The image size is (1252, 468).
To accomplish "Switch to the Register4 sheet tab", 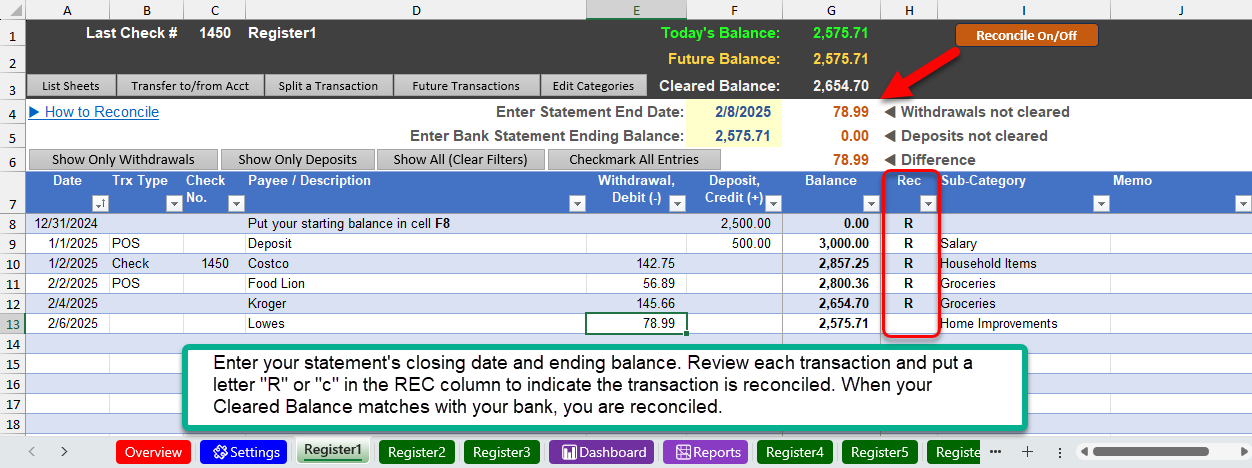I will pyautogui.click(x=795, y=452).
